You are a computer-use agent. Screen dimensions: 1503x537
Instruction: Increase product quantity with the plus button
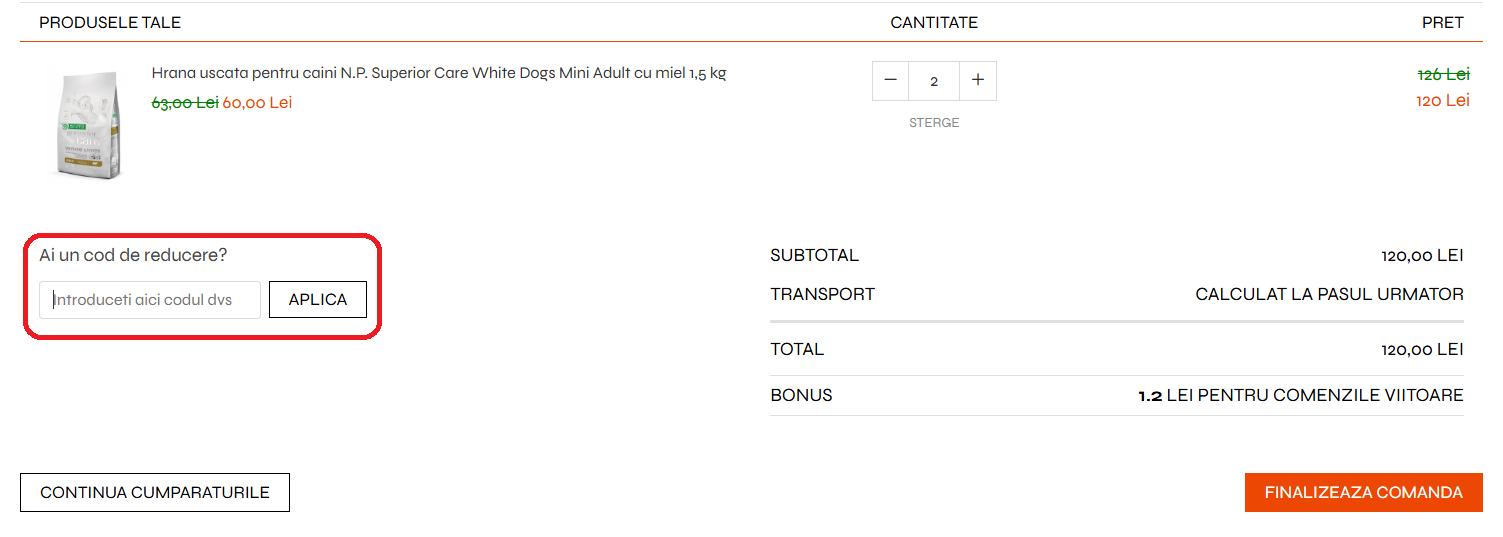pyautogui.click(x=978, y=81)
